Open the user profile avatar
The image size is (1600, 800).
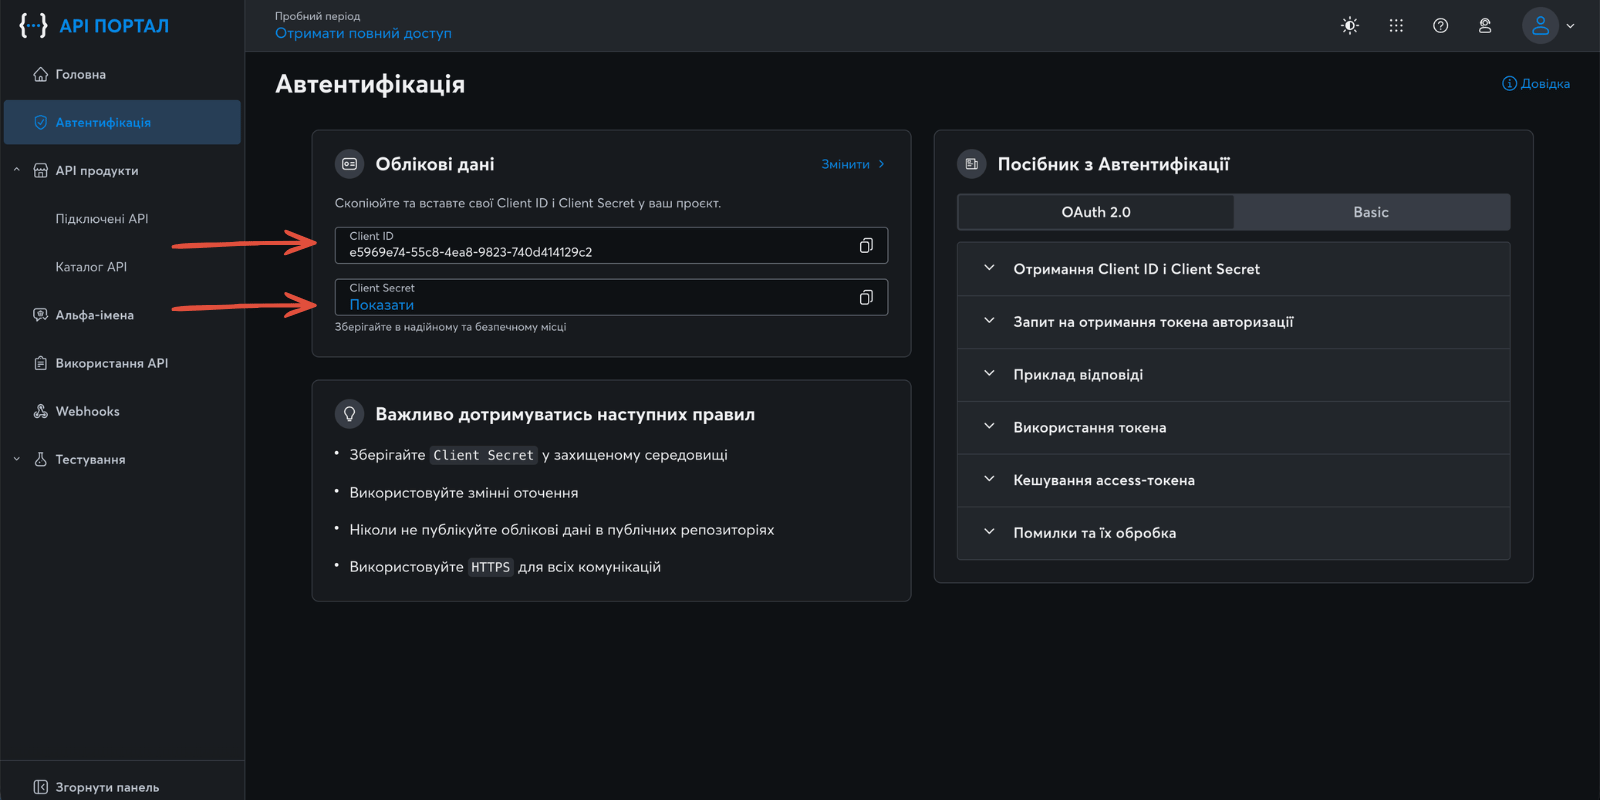1540,26
